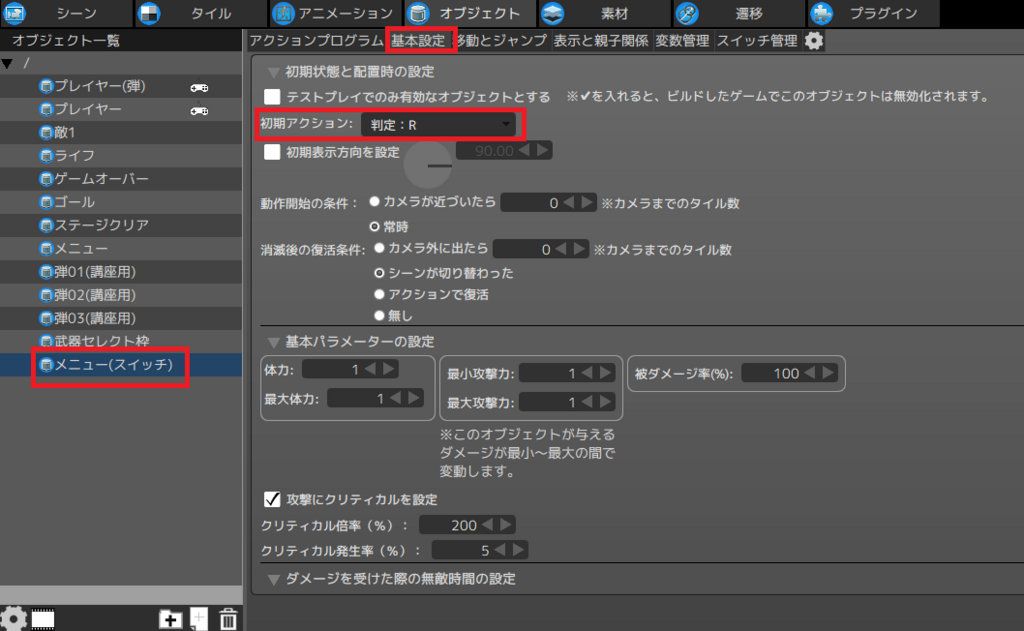Add new folder with folder-plus icon
The width and height of the screenshot is (1024, 631).
coord(170,619)
